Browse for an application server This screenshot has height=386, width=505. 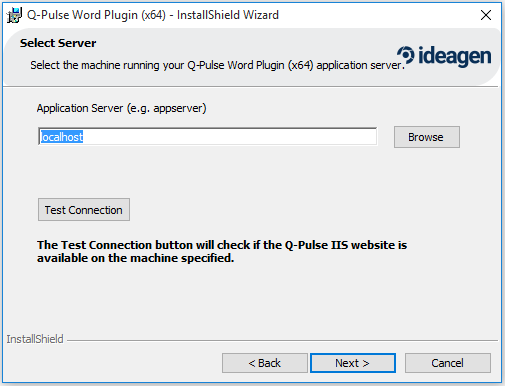pos(427,137)
